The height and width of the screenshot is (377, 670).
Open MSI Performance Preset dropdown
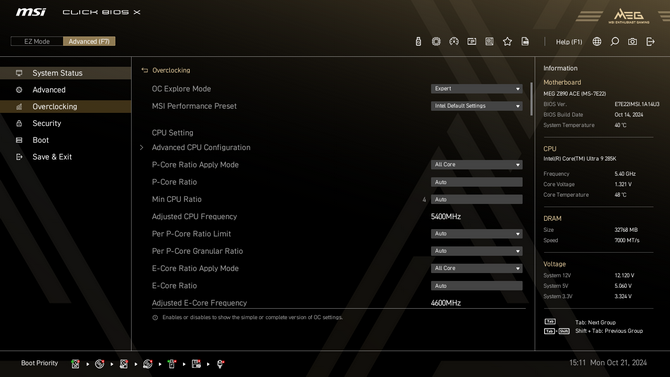click(476, 106)
